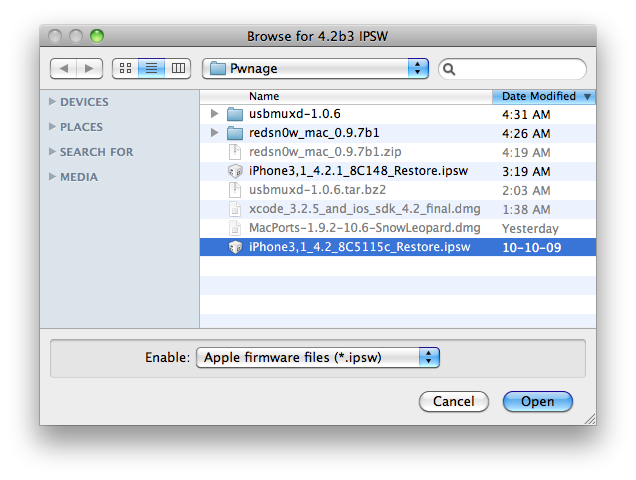636x480 pixels.
Task: Click the usbmuxd tar.bz2 file icon
Action: [x=235, y=190]
